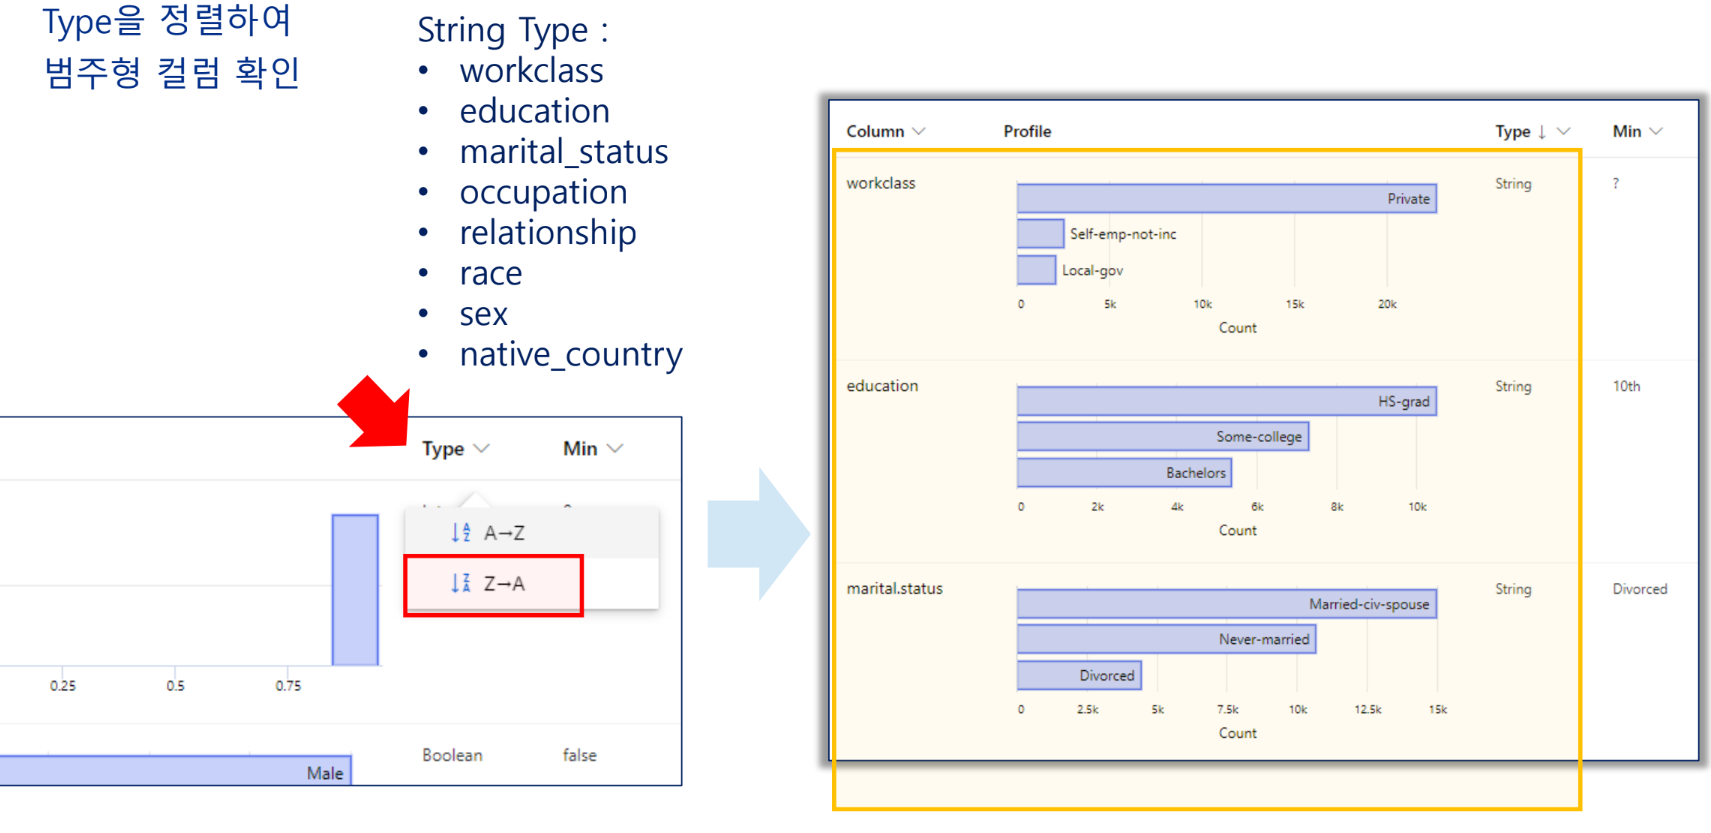
Task: Open the Type header chevron in the right table
Action: coord(1564,131)
